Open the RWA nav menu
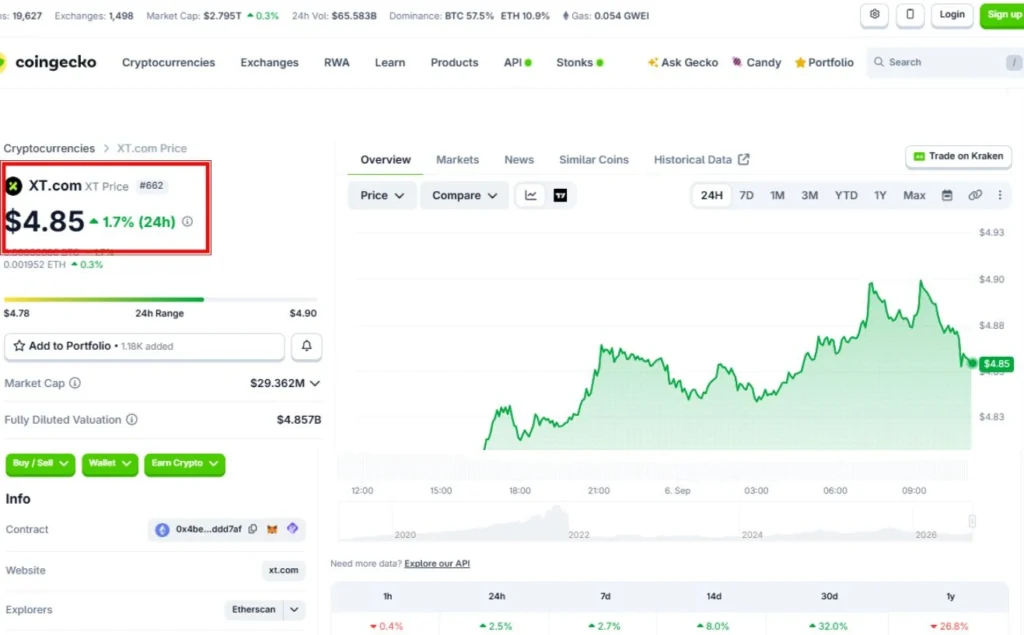 coord(337,63)
